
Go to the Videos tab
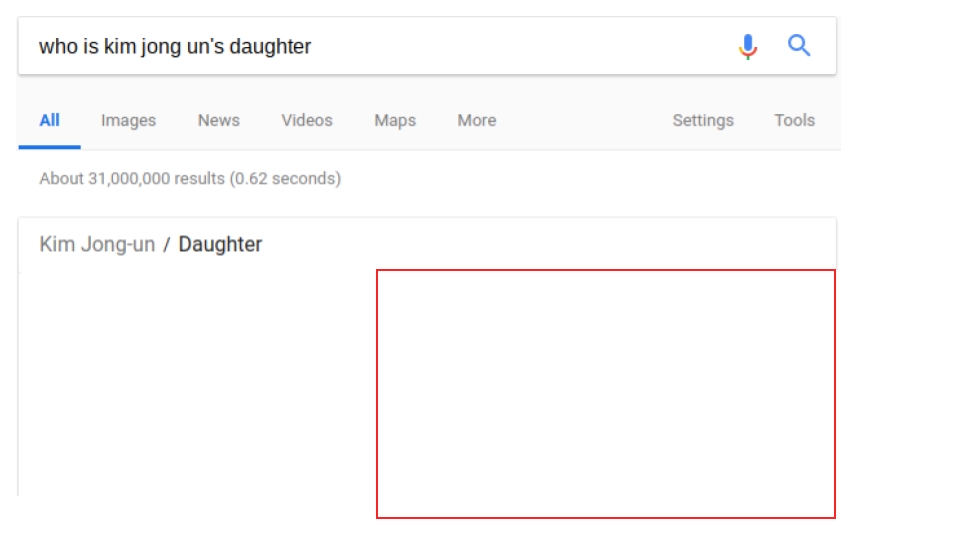coord(307,121)
